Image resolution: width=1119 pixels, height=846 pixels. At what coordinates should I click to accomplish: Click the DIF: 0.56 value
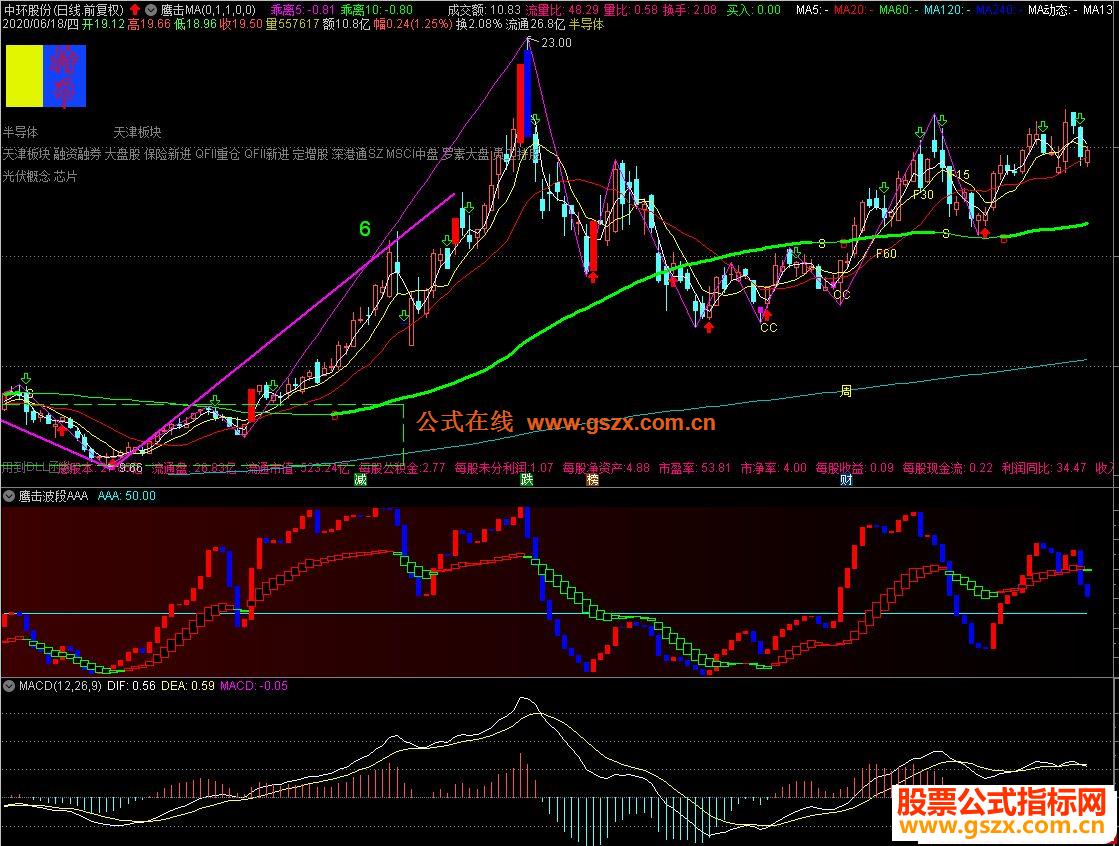pyautogui.click(x=131, y=685)
